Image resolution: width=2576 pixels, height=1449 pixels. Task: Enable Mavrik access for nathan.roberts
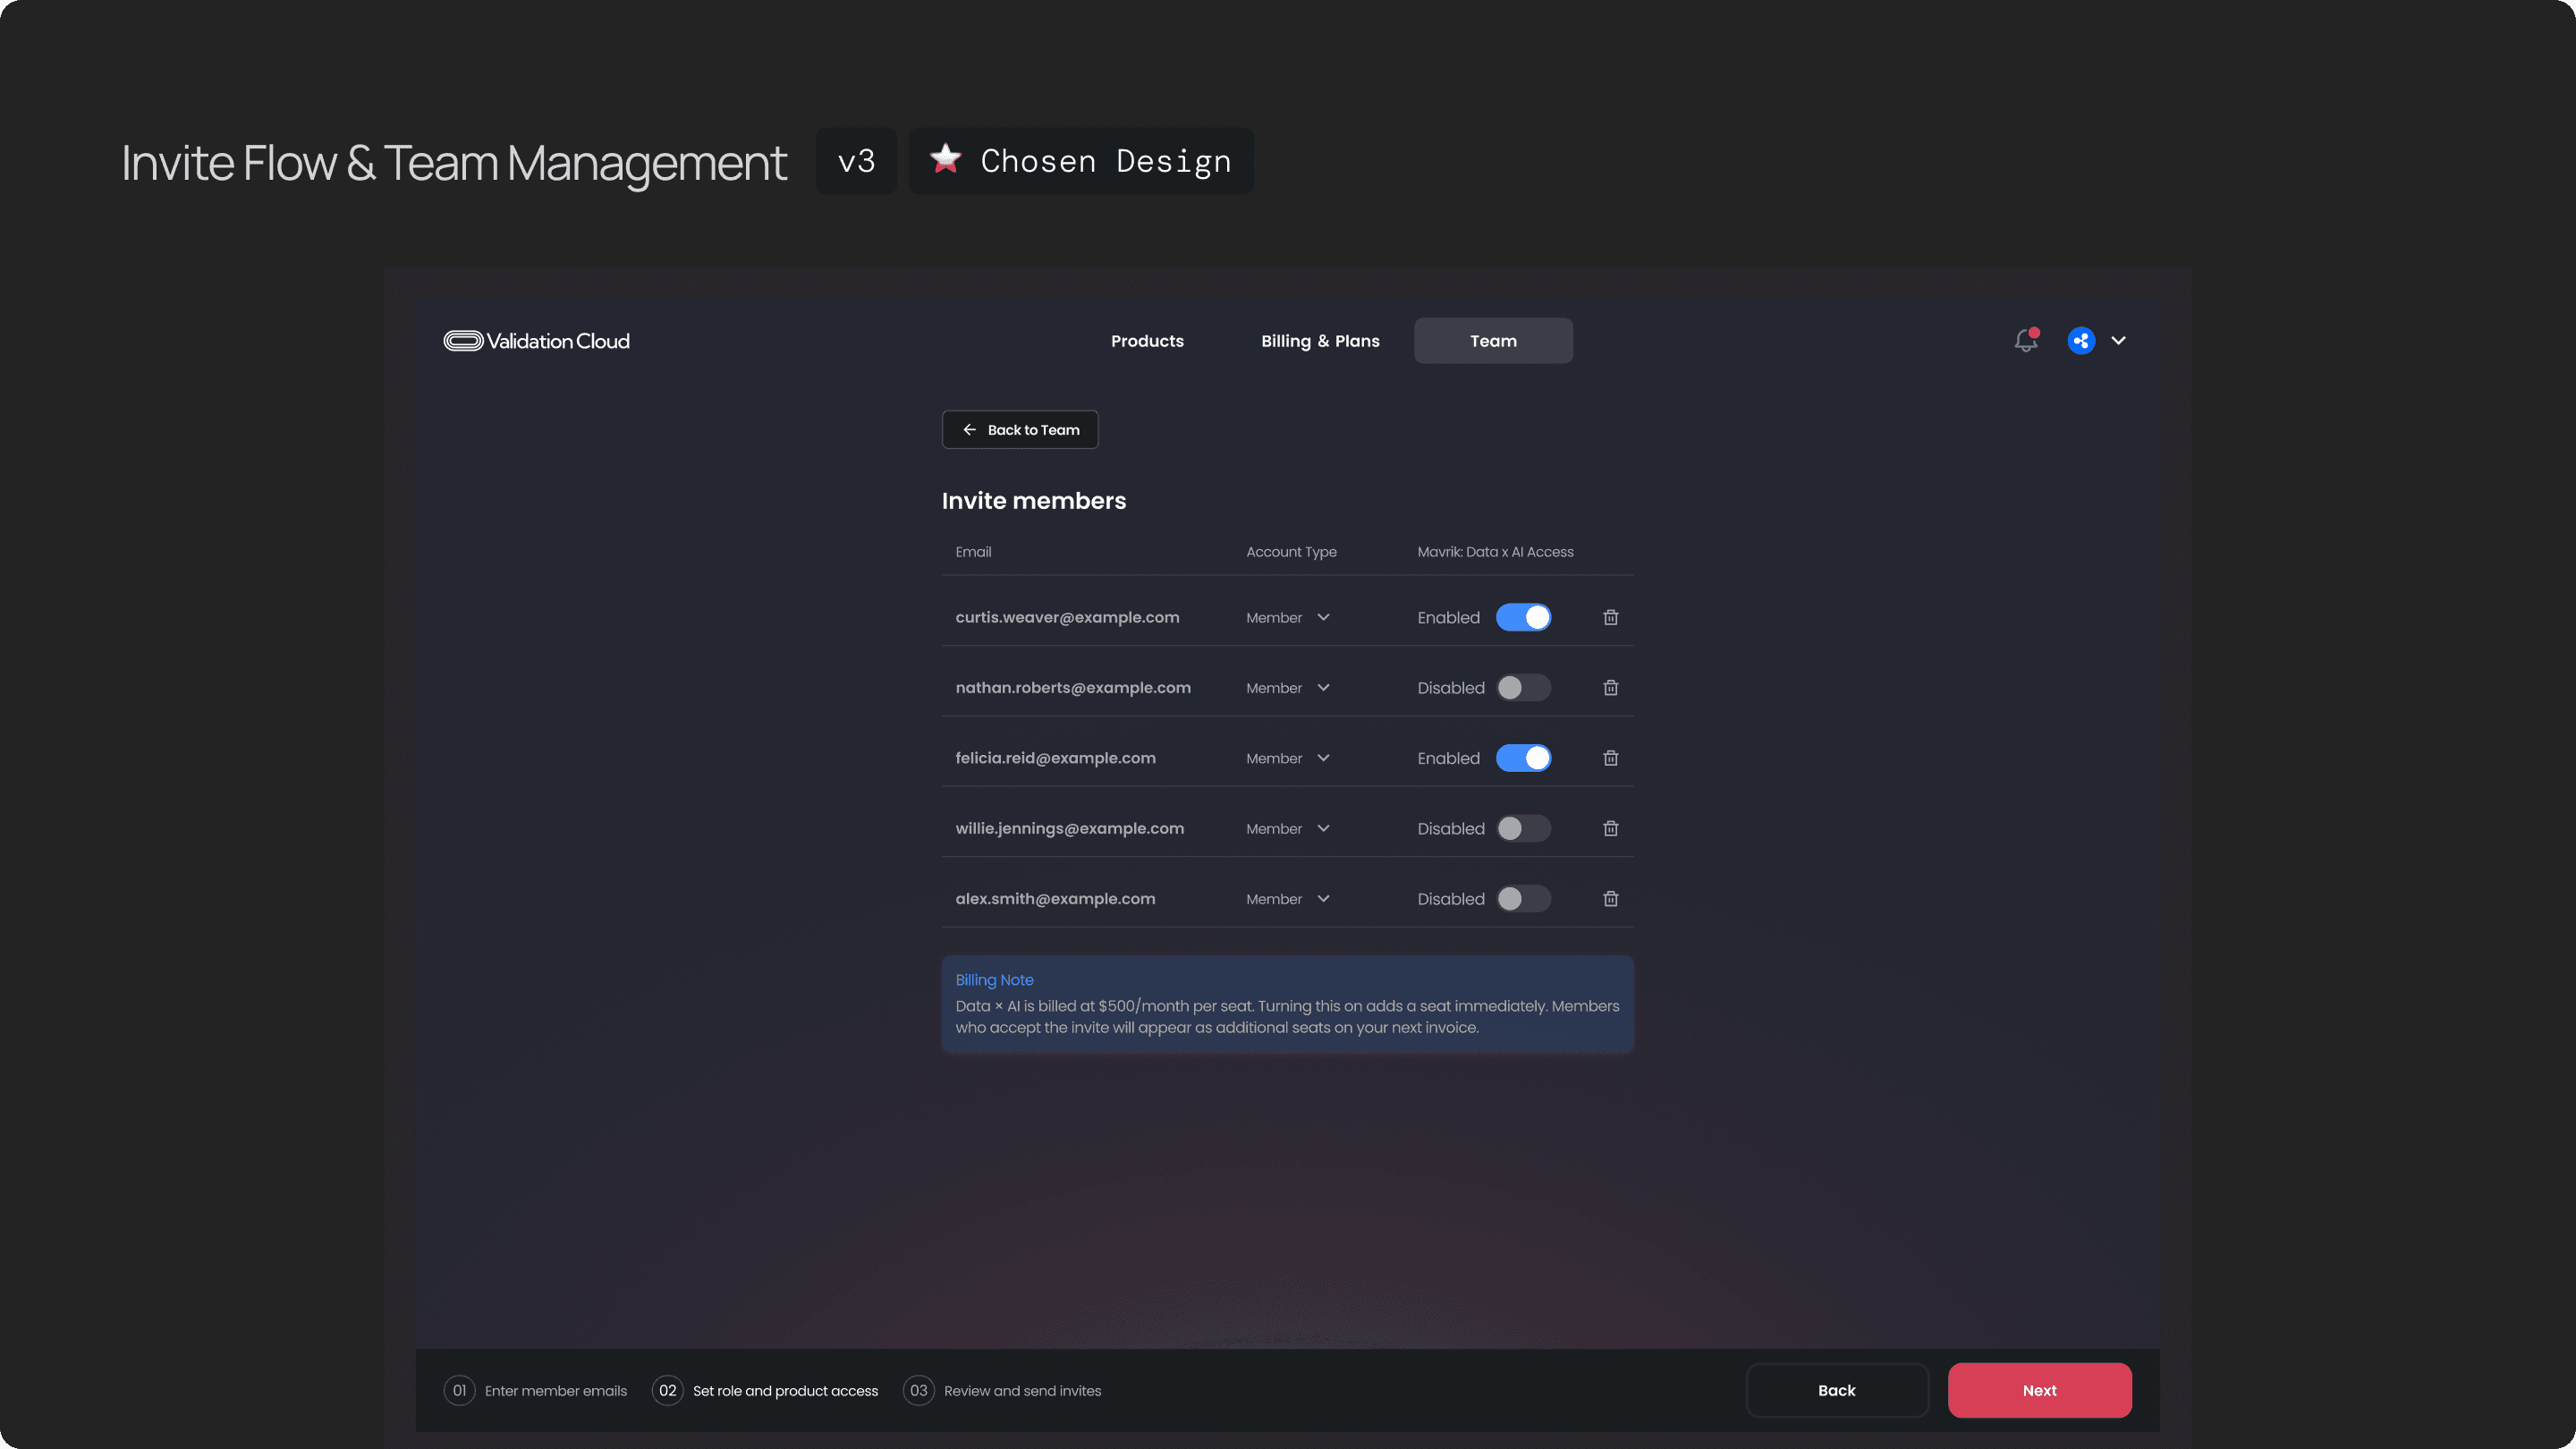pos(1523,688)
